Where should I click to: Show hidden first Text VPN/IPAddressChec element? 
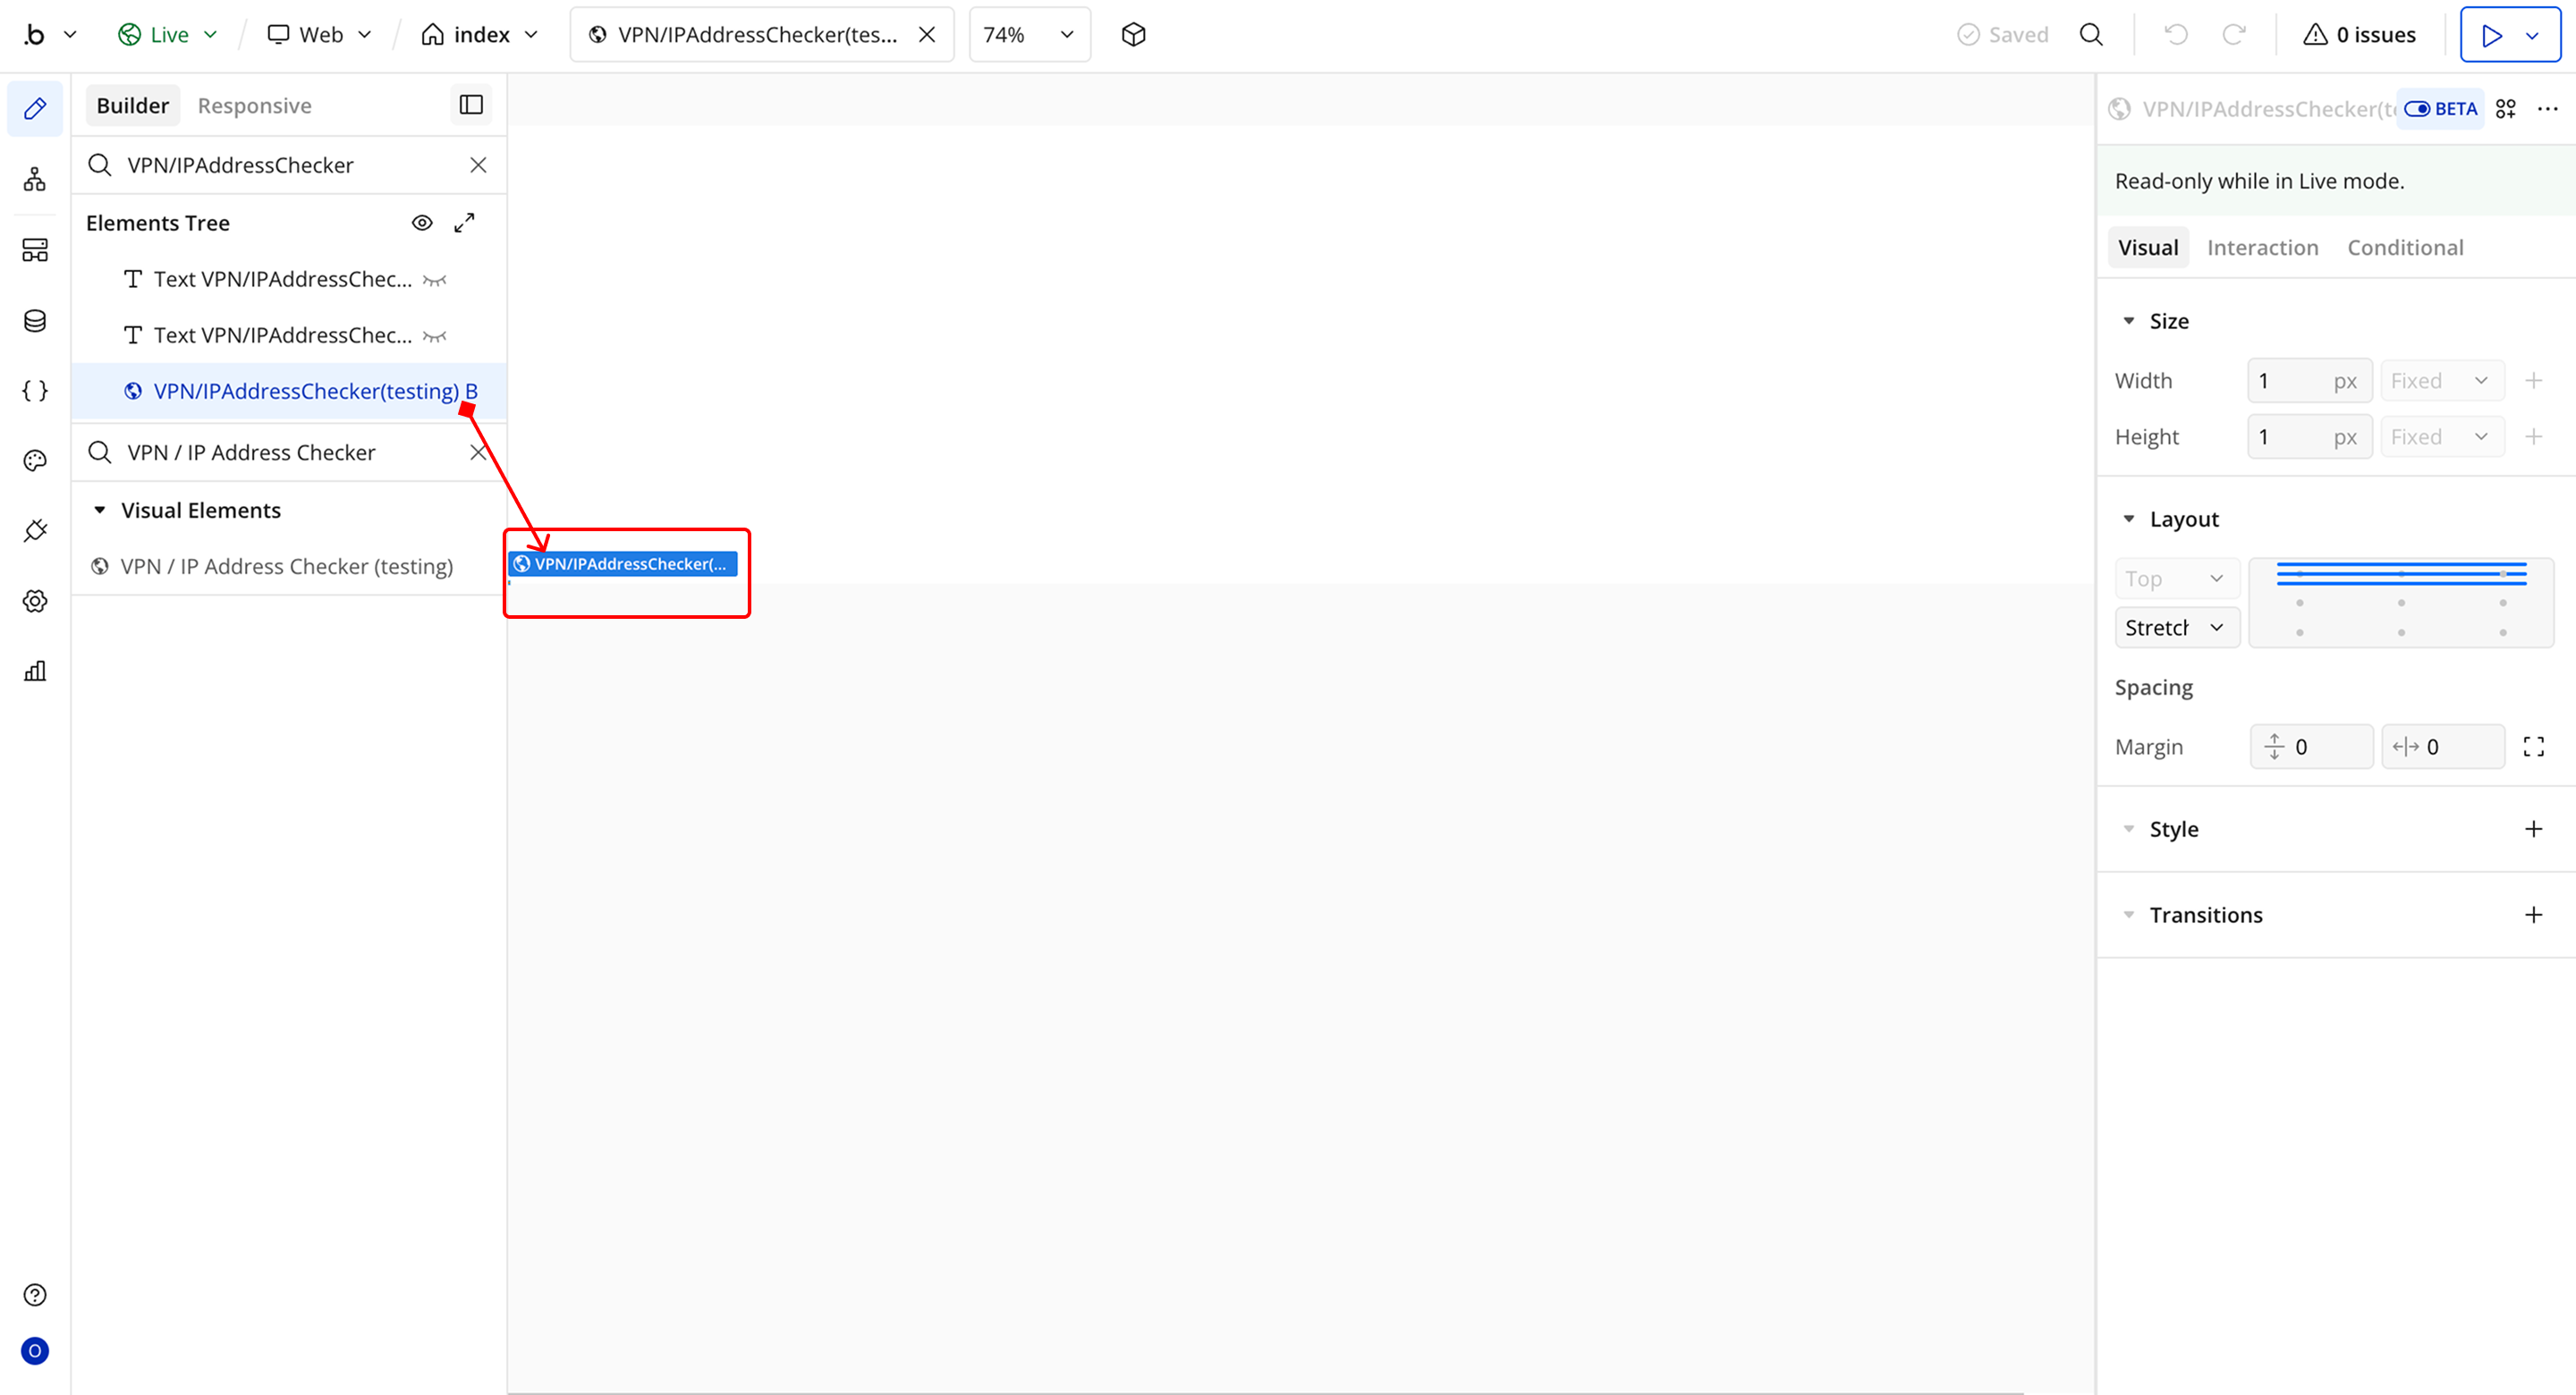[435, 280]
